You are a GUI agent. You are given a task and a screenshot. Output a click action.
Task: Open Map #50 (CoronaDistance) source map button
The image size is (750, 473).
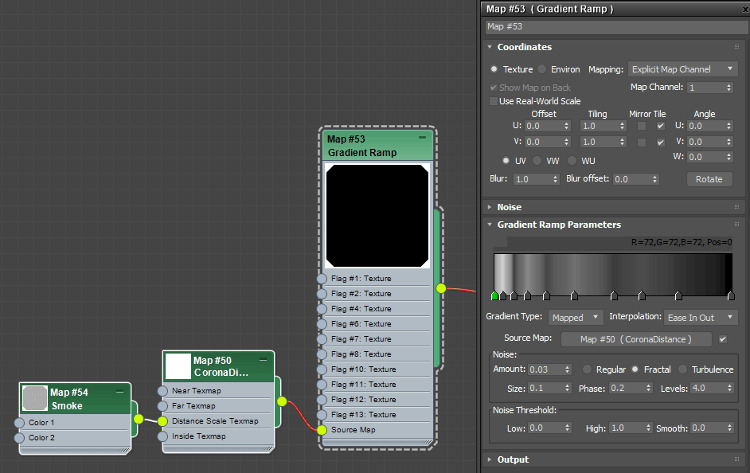pyautogui.click(x=638, y=339)
